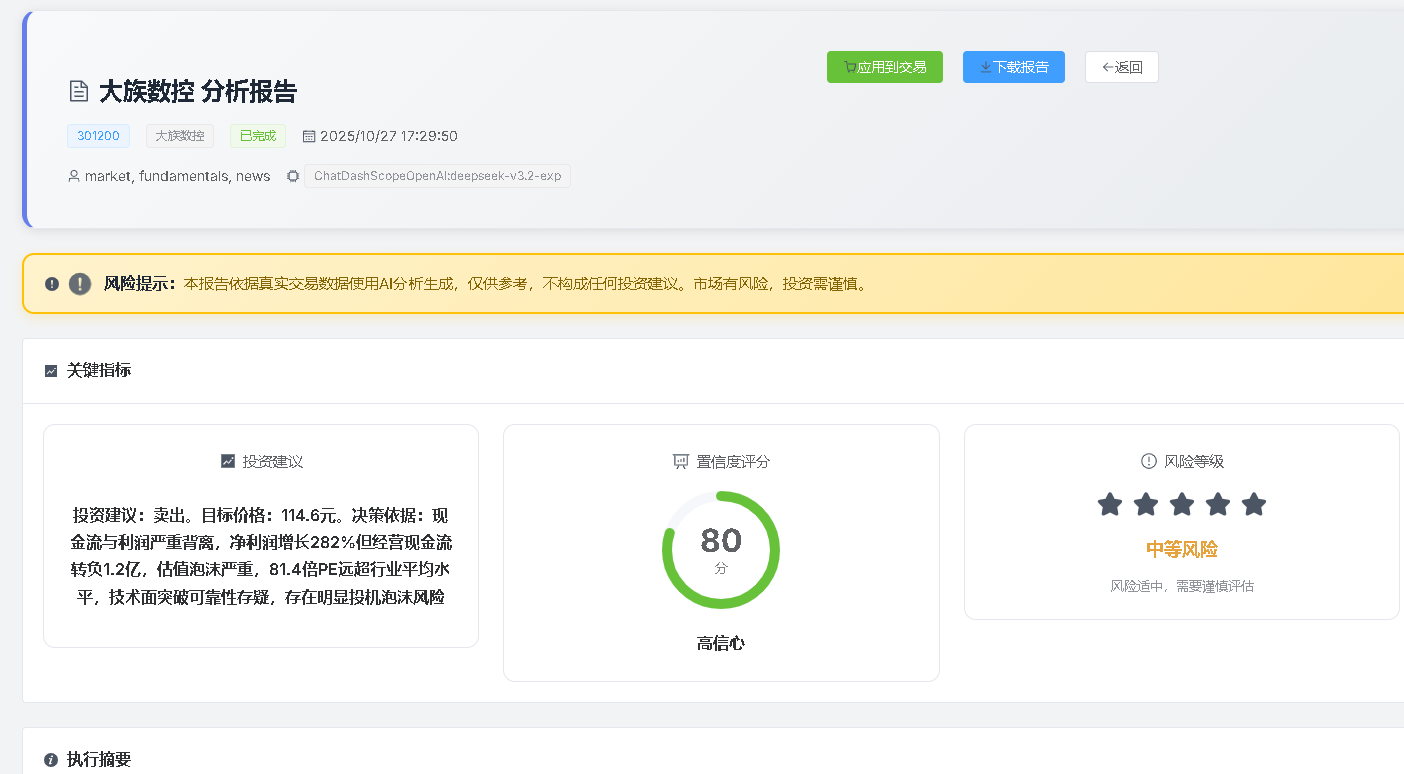Click the presentation icon beside 置信度评分
The image size is (1404, 774).
point(681,461)
